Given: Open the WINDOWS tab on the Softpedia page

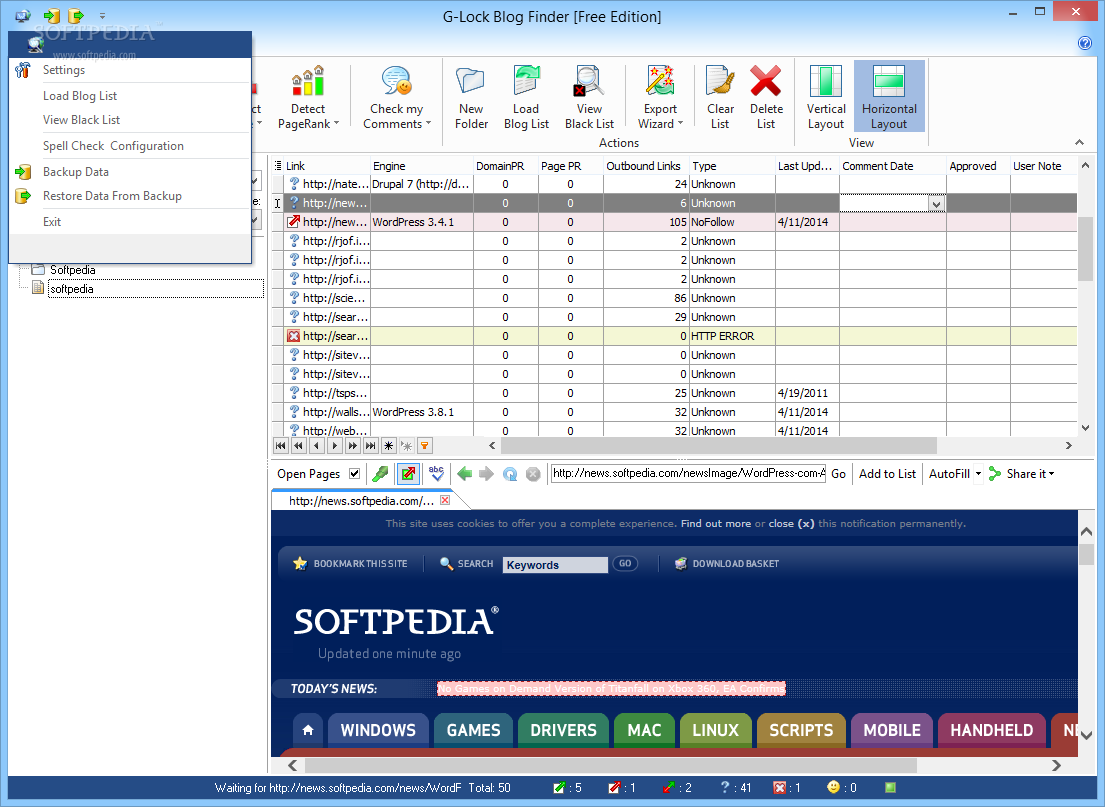Looking at the screenshot, I should [378, 730].
